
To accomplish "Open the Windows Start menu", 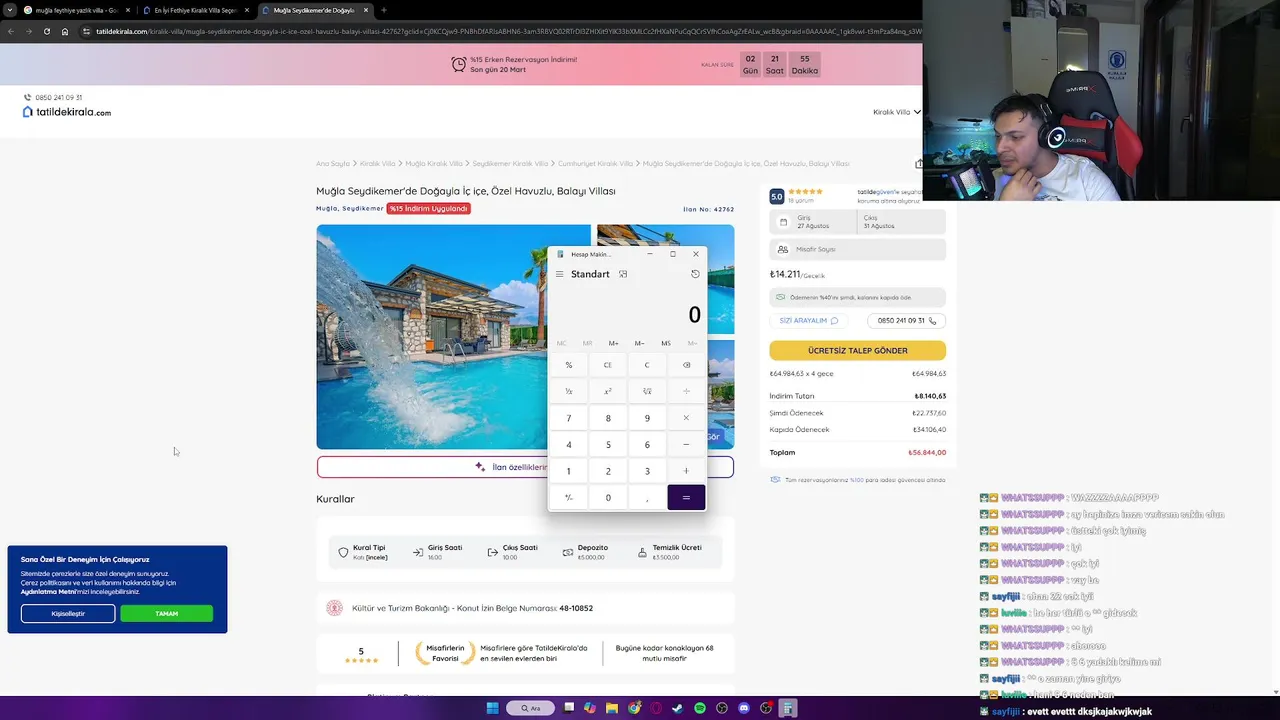I will click(x=492, y=708).
